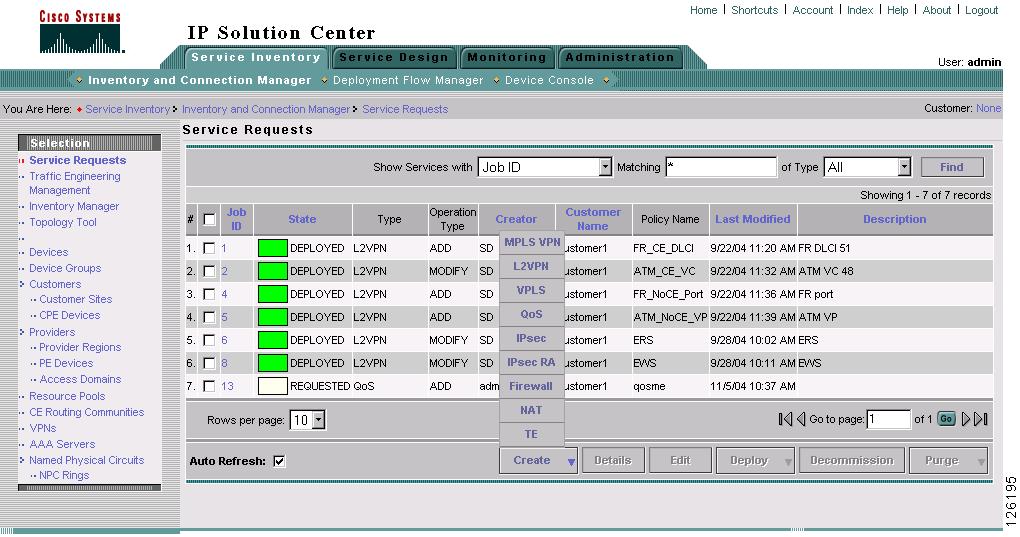The width and height of the screenshot is (1020, 537).
Task: Check the row for Job ID 8
Action: [x=209, y=363]
